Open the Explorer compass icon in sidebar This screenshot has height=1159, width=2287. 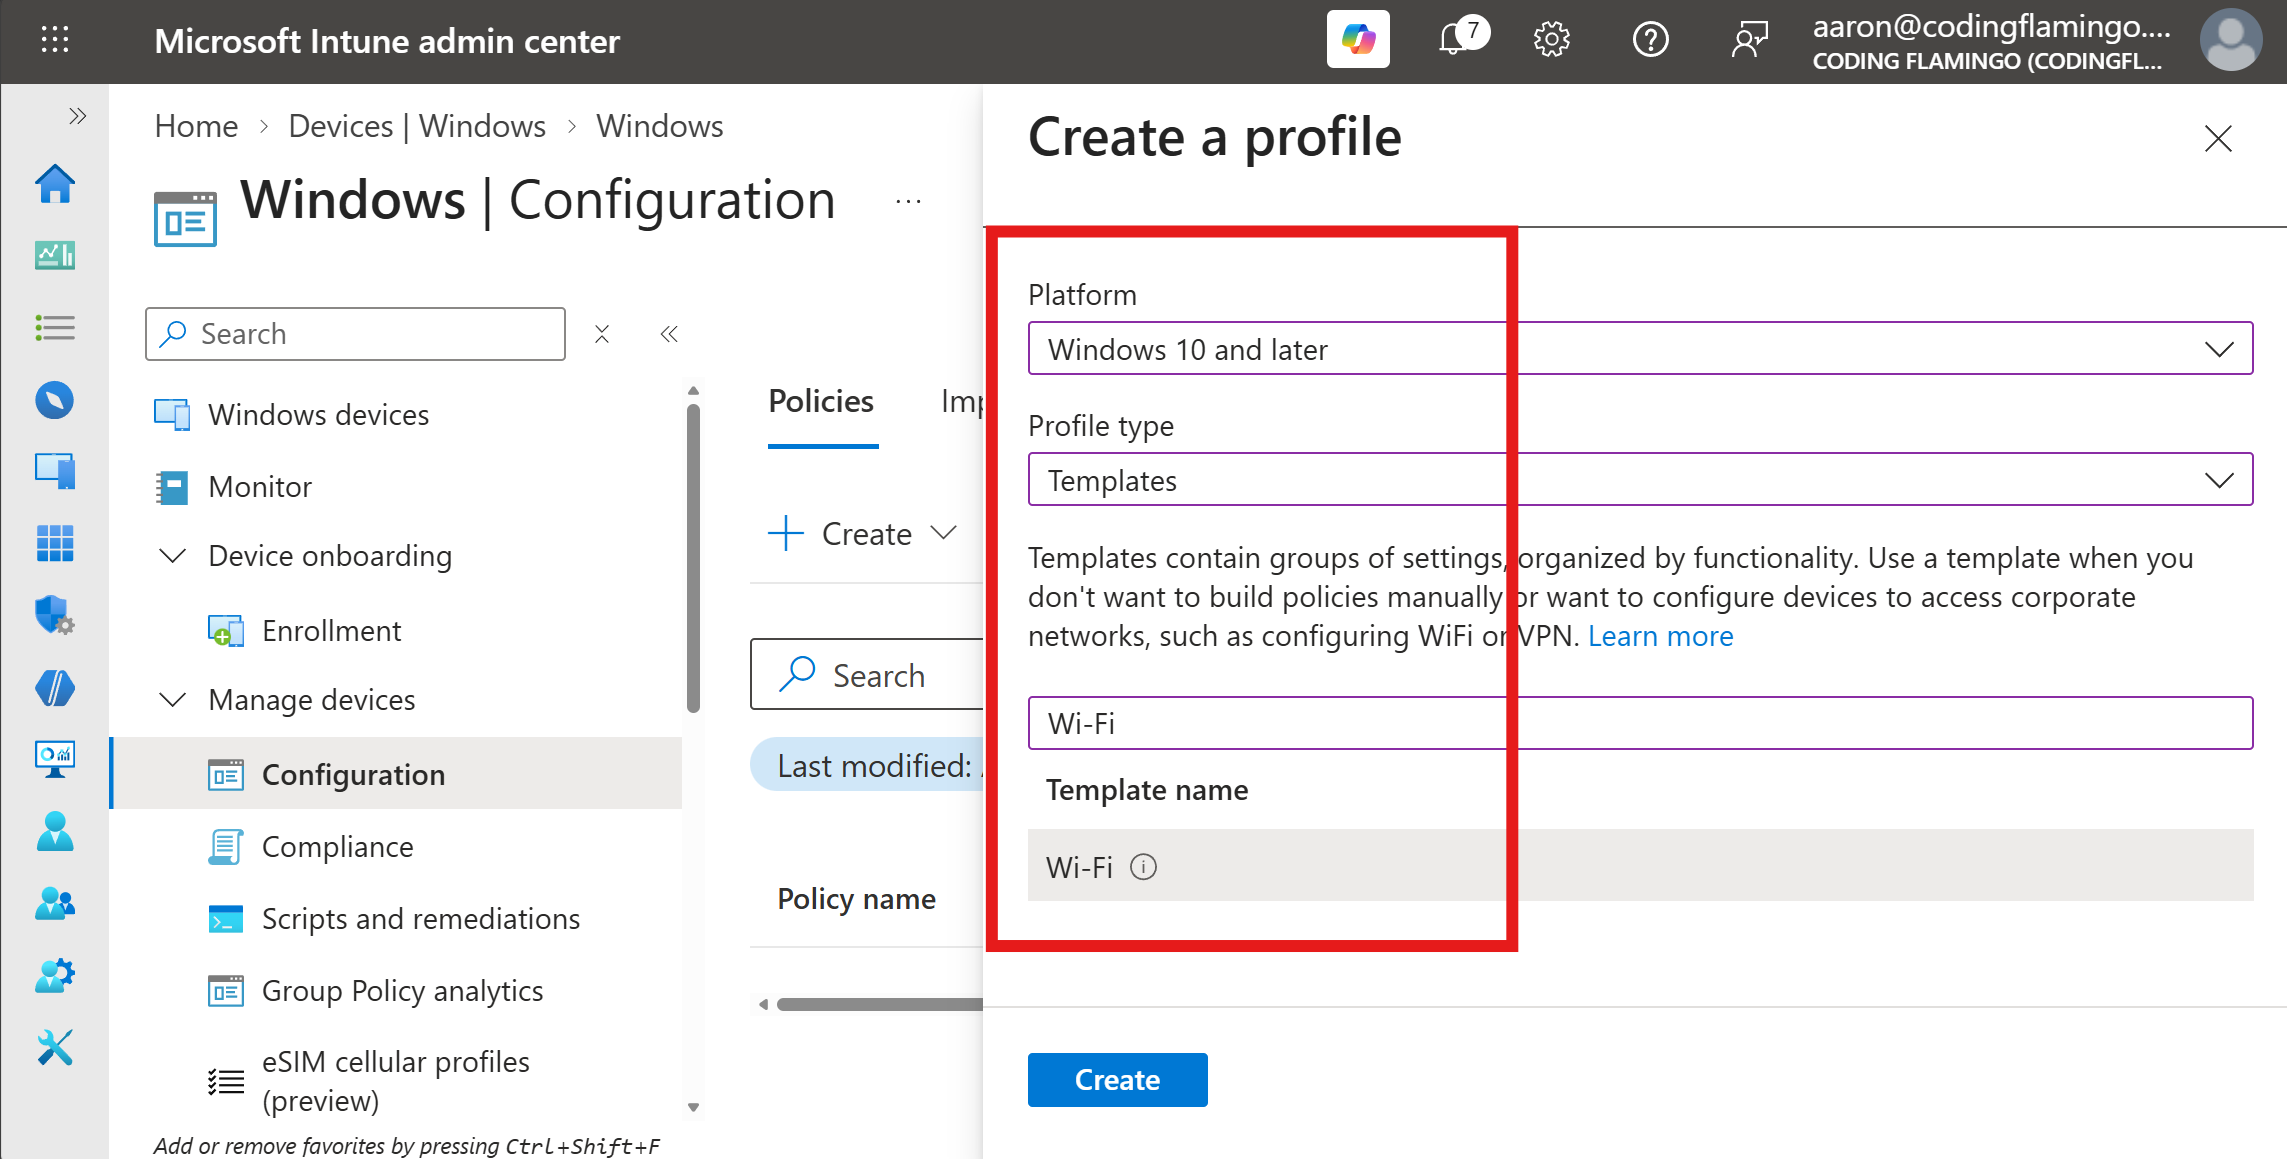click(55, 400)
